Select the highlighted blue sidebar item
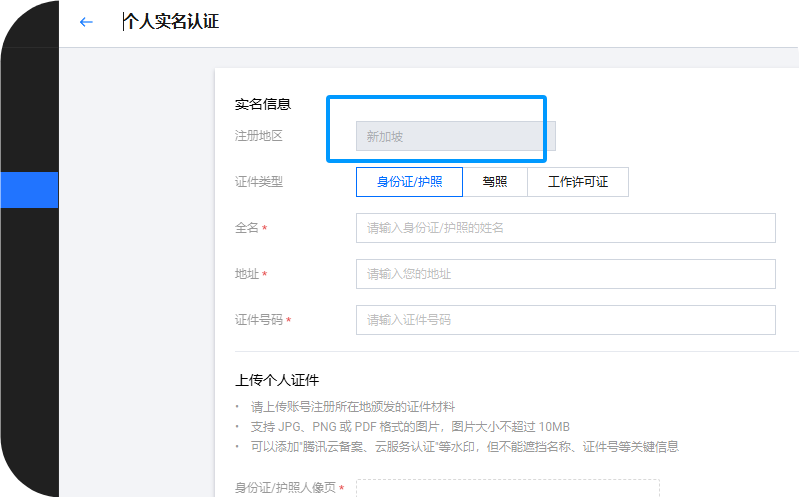Screen dimensions: 799x497 click(x=29, y=190)
